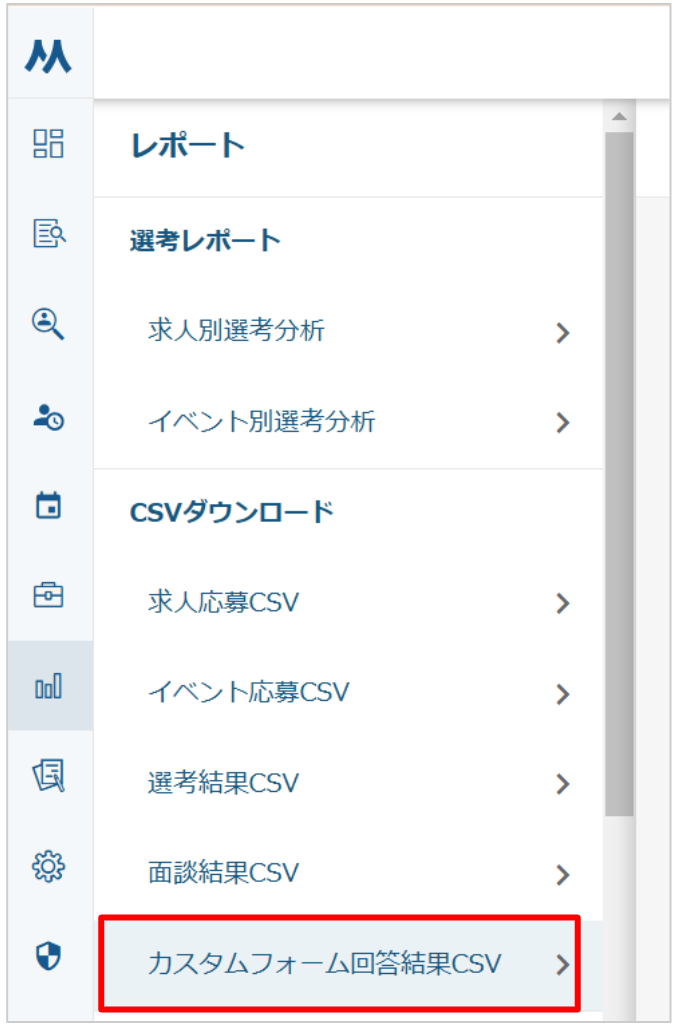Select the bar chart reports icon
The height and width of the screenshot is (1029, 682).
coord(48,686)
